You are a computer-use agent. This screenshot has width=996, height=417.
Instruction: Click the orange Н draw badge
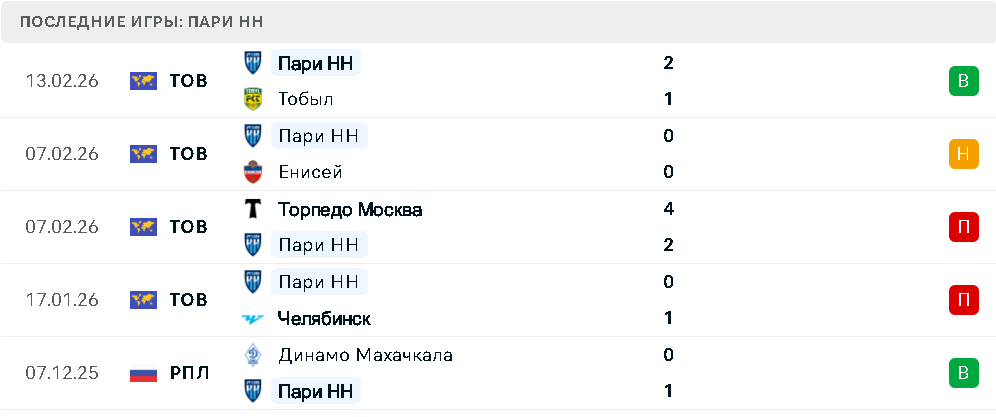(963, 154)
